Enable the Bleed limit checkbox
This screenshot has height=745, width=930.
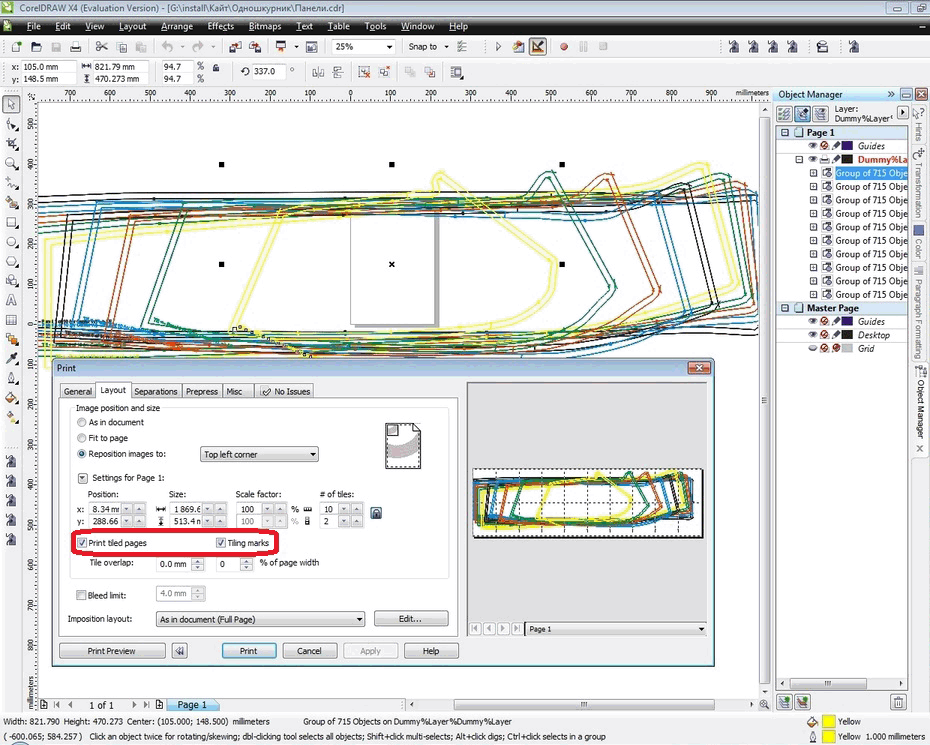82,595
